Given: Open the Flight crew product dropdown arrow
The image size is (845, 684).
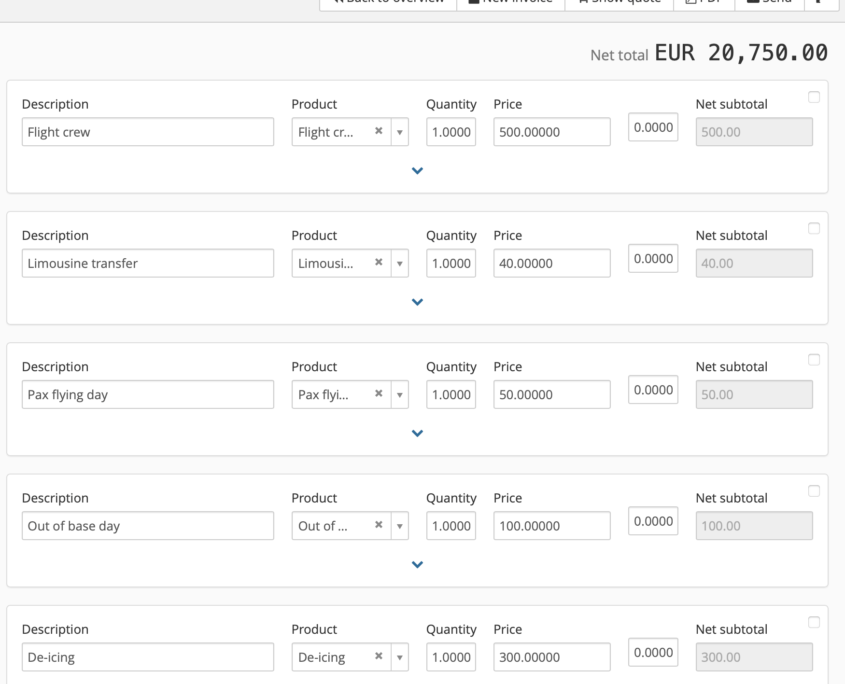Looking at the screenshot, I should (x=400, y=132).
